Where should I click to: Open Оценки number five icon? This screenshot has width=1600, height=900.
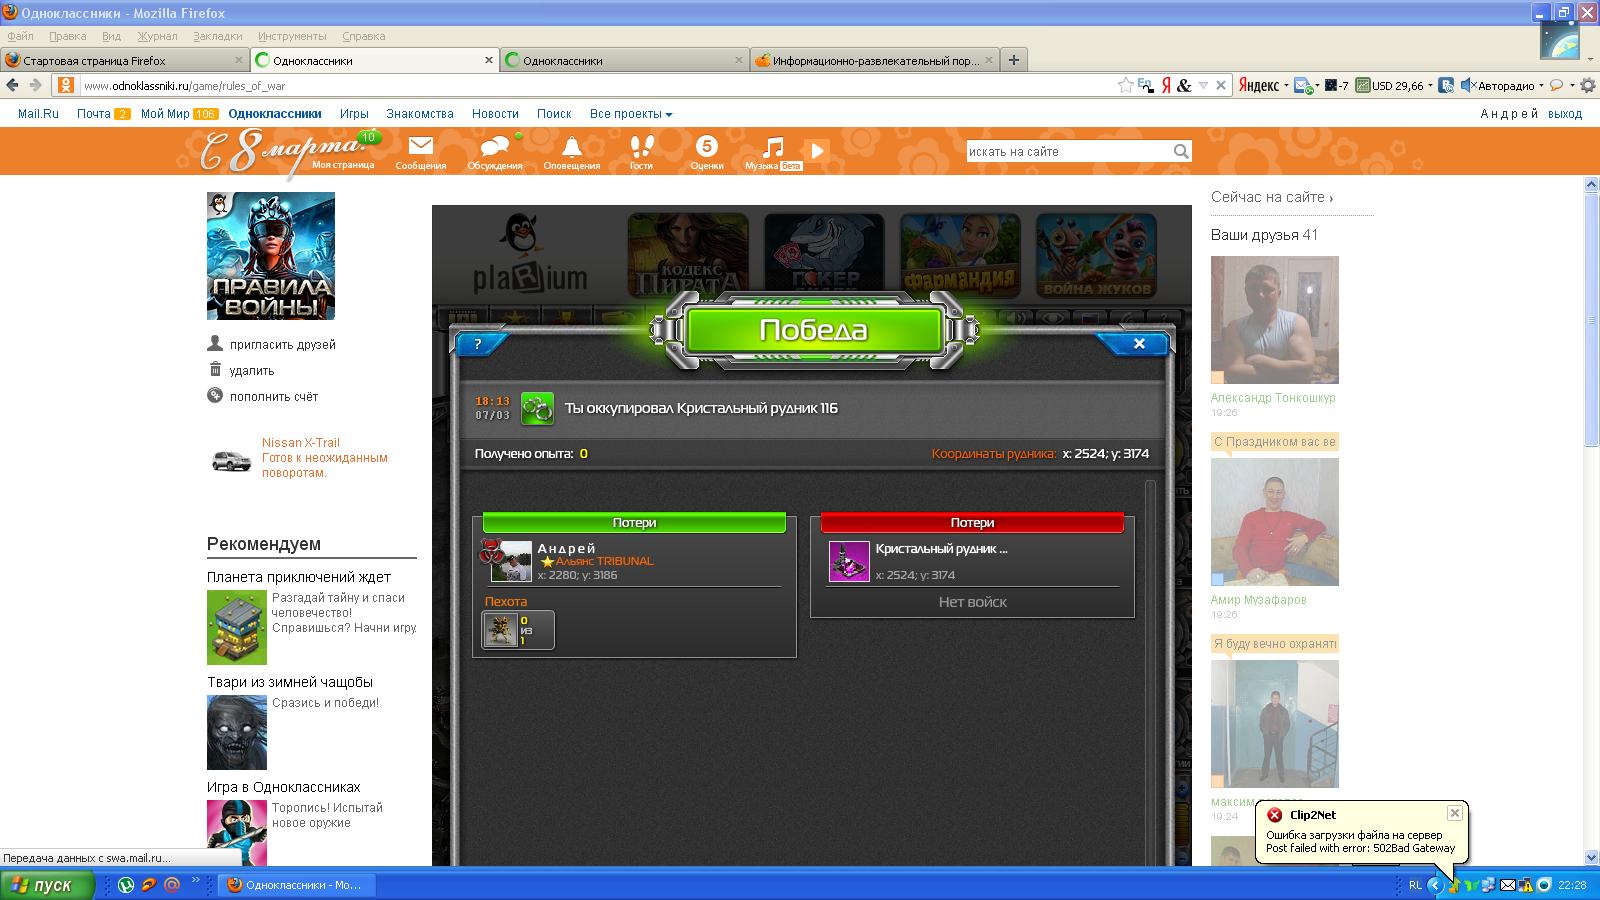[706, 146]
